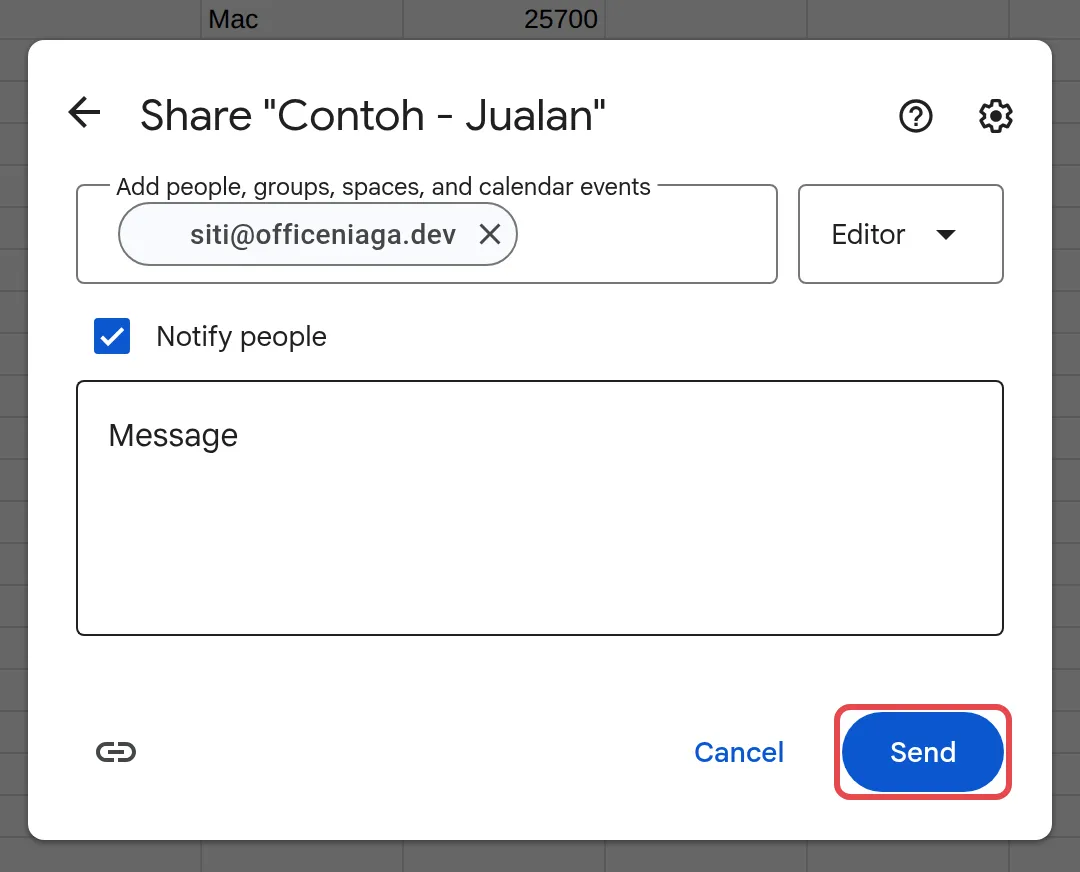The height and width of the screenshot is (872, 1080).
Task: Go back using the left arrow icon
Action: click(85, 113)
